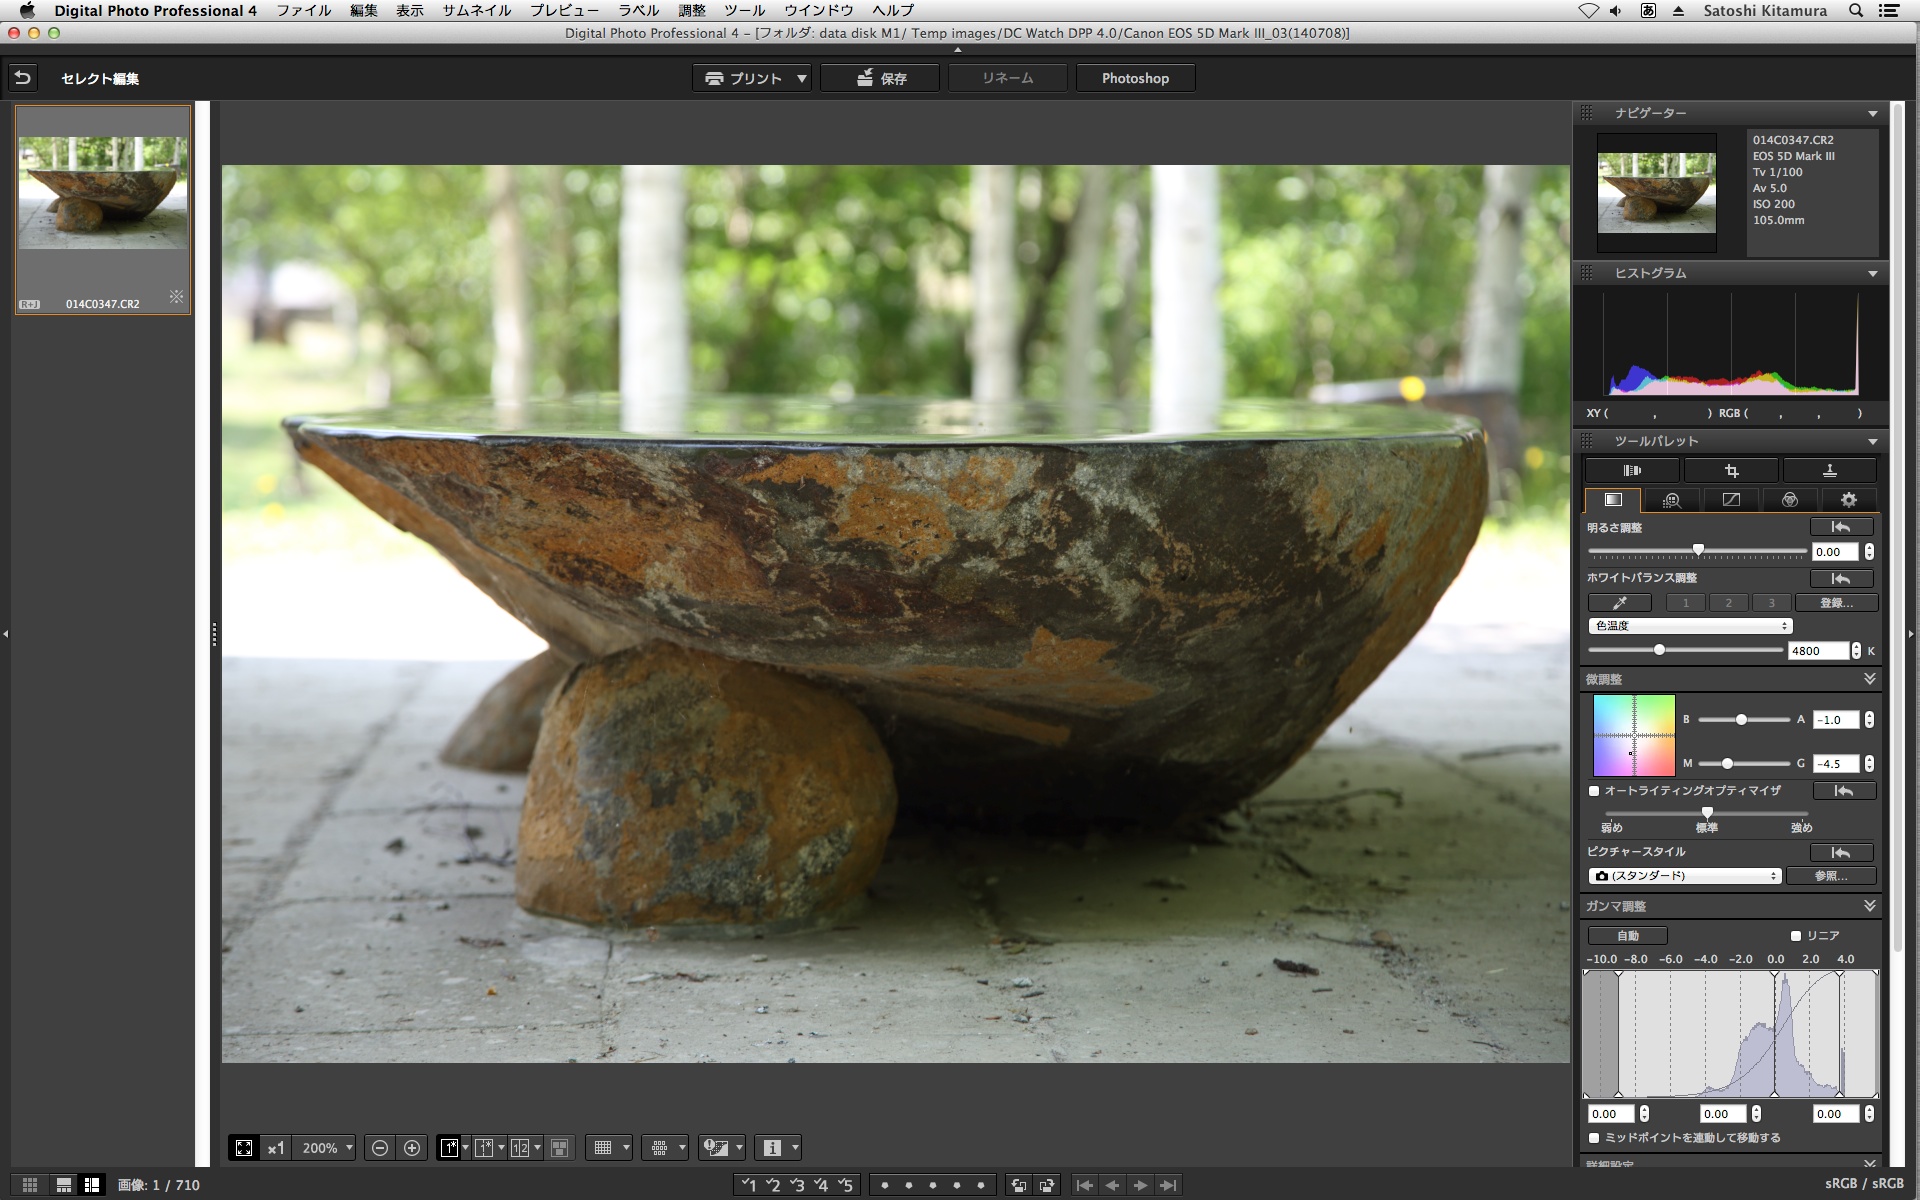The height and width of the screenshot is (1200, 1920).
Task: Jump to the last image arrow
Action: click(x=1168, y=1185)
